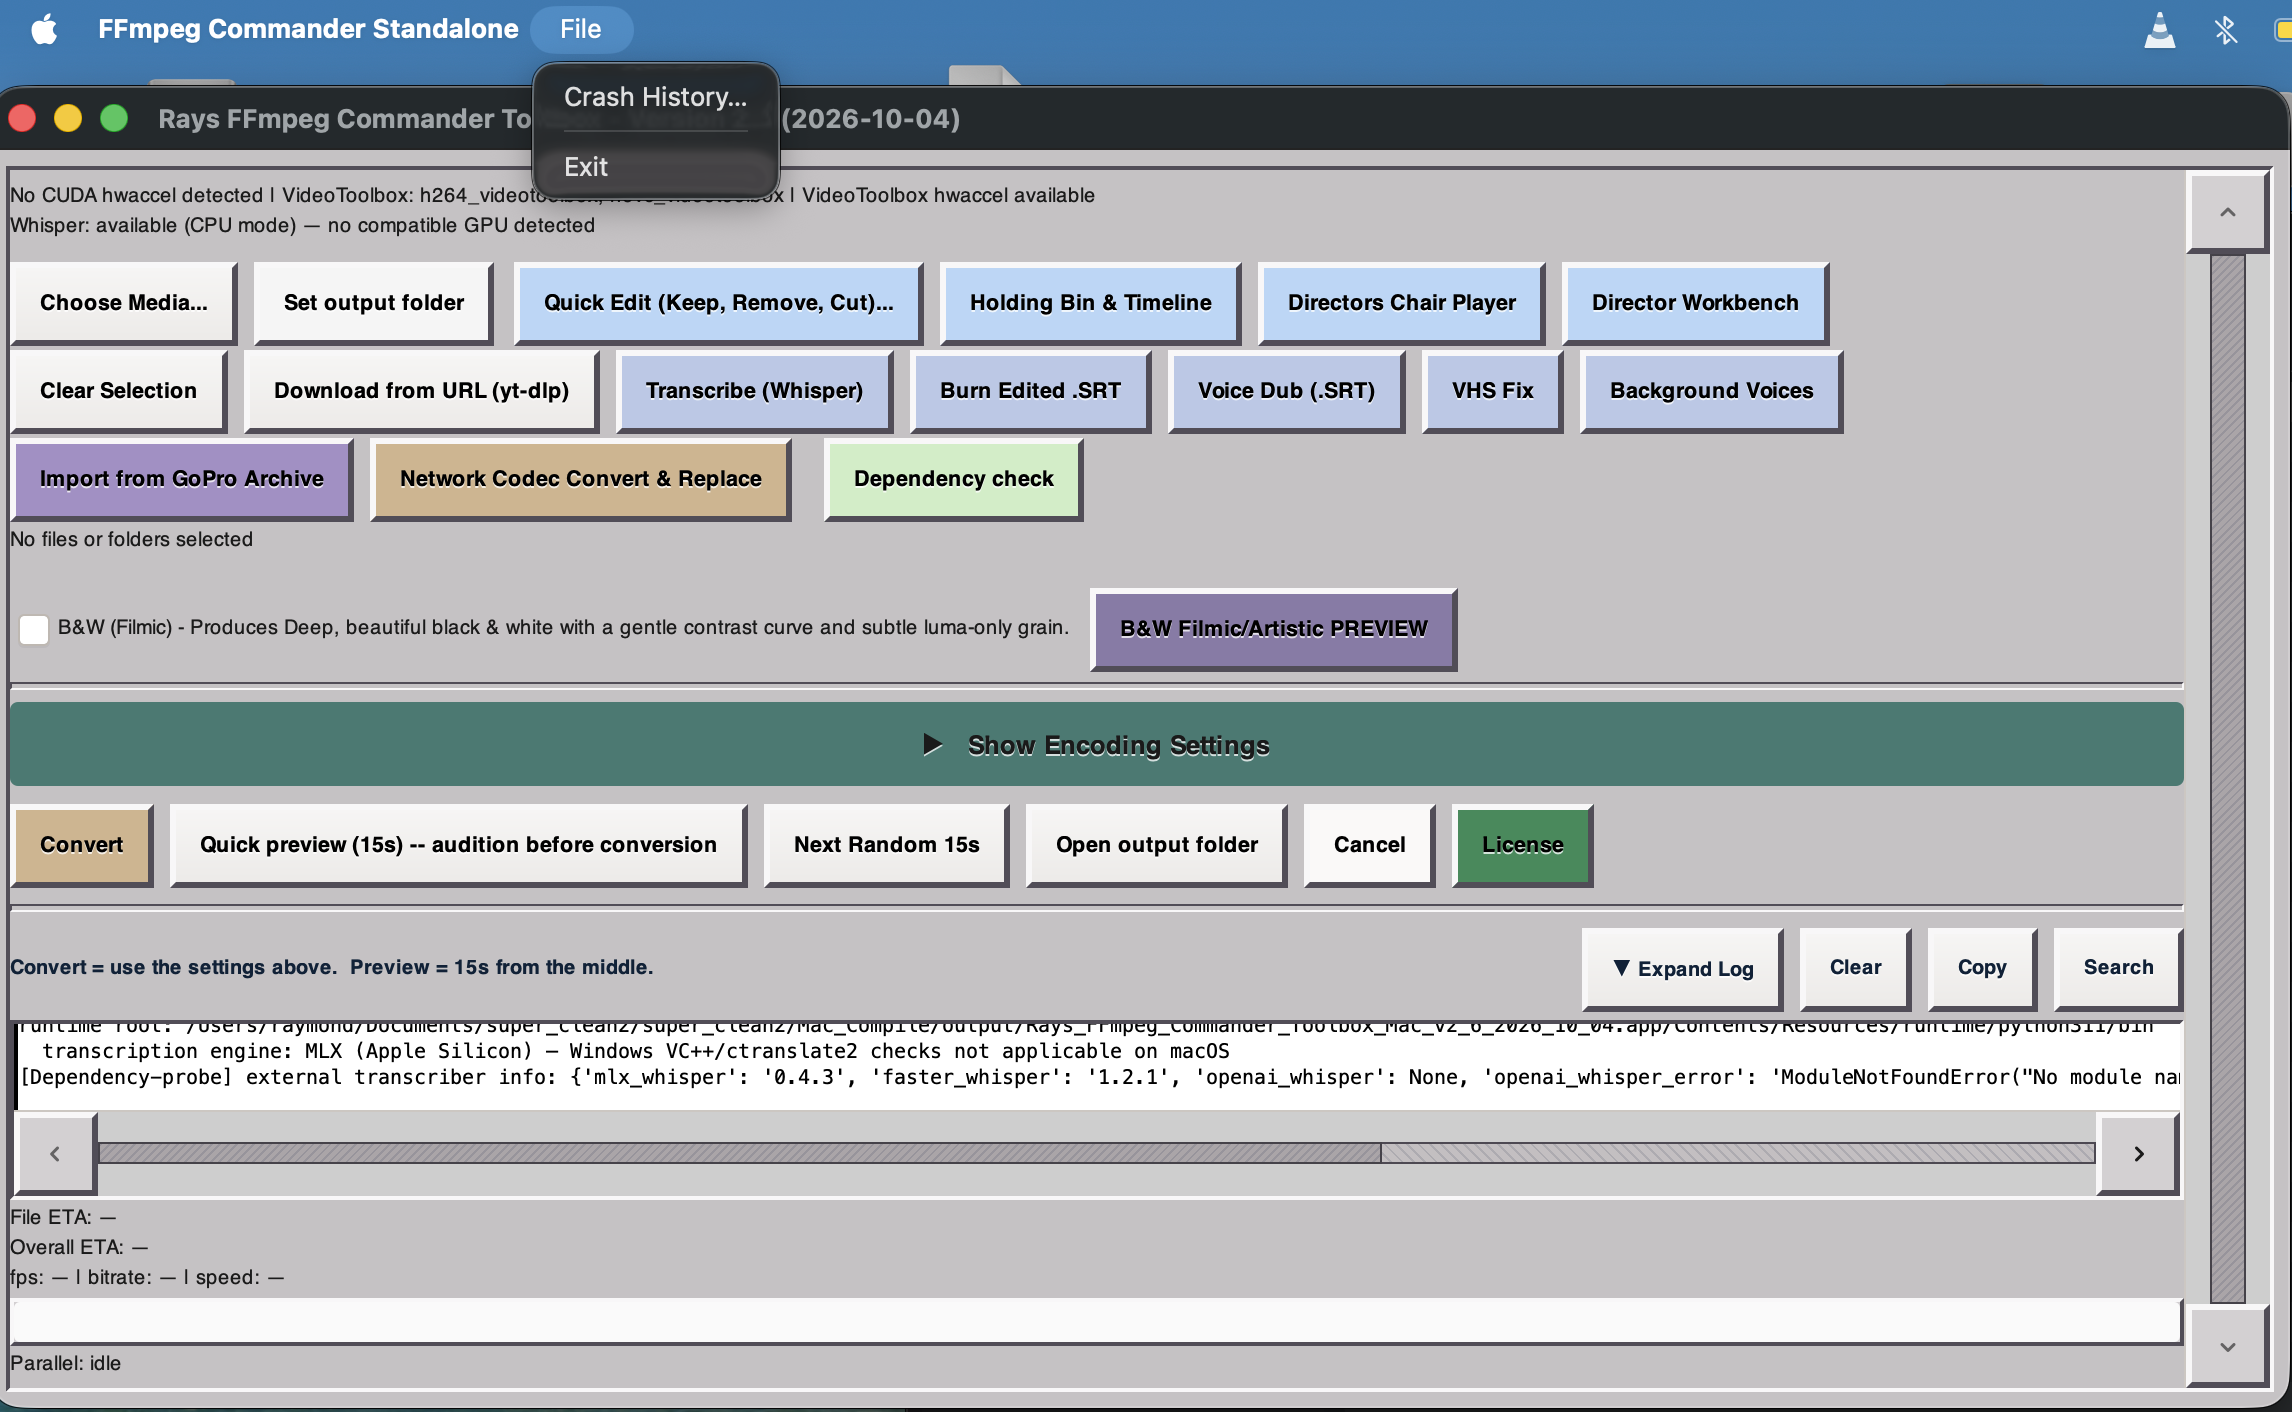Open the File menu in menu bar
This screenshot has height=1412, width=2292.
pos(581,29)
